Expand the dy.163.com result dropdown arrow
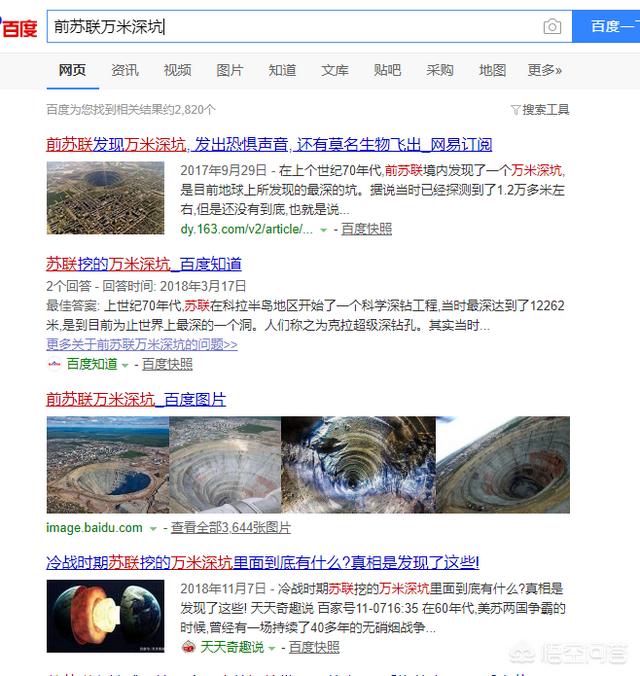The width and height of the screenshot is (640, 676). pos(323,230)
